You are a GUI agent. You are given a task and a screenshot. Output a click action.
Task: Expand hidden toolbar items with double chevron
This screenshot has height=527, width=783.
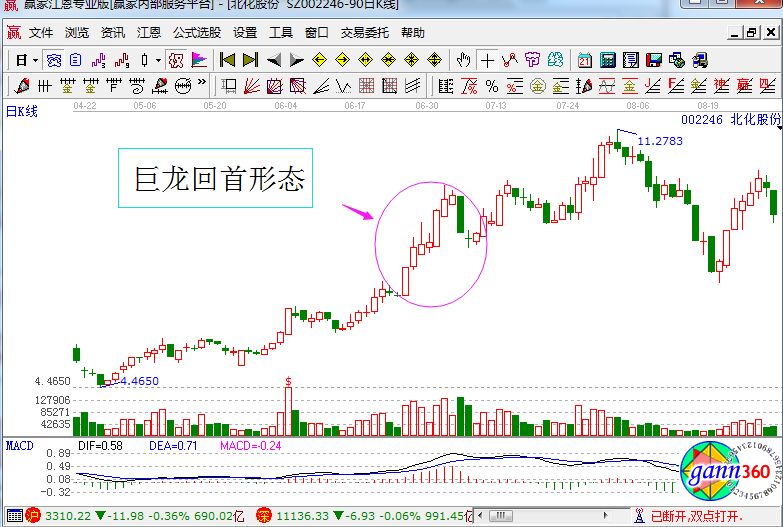click(x=201, y=84)
